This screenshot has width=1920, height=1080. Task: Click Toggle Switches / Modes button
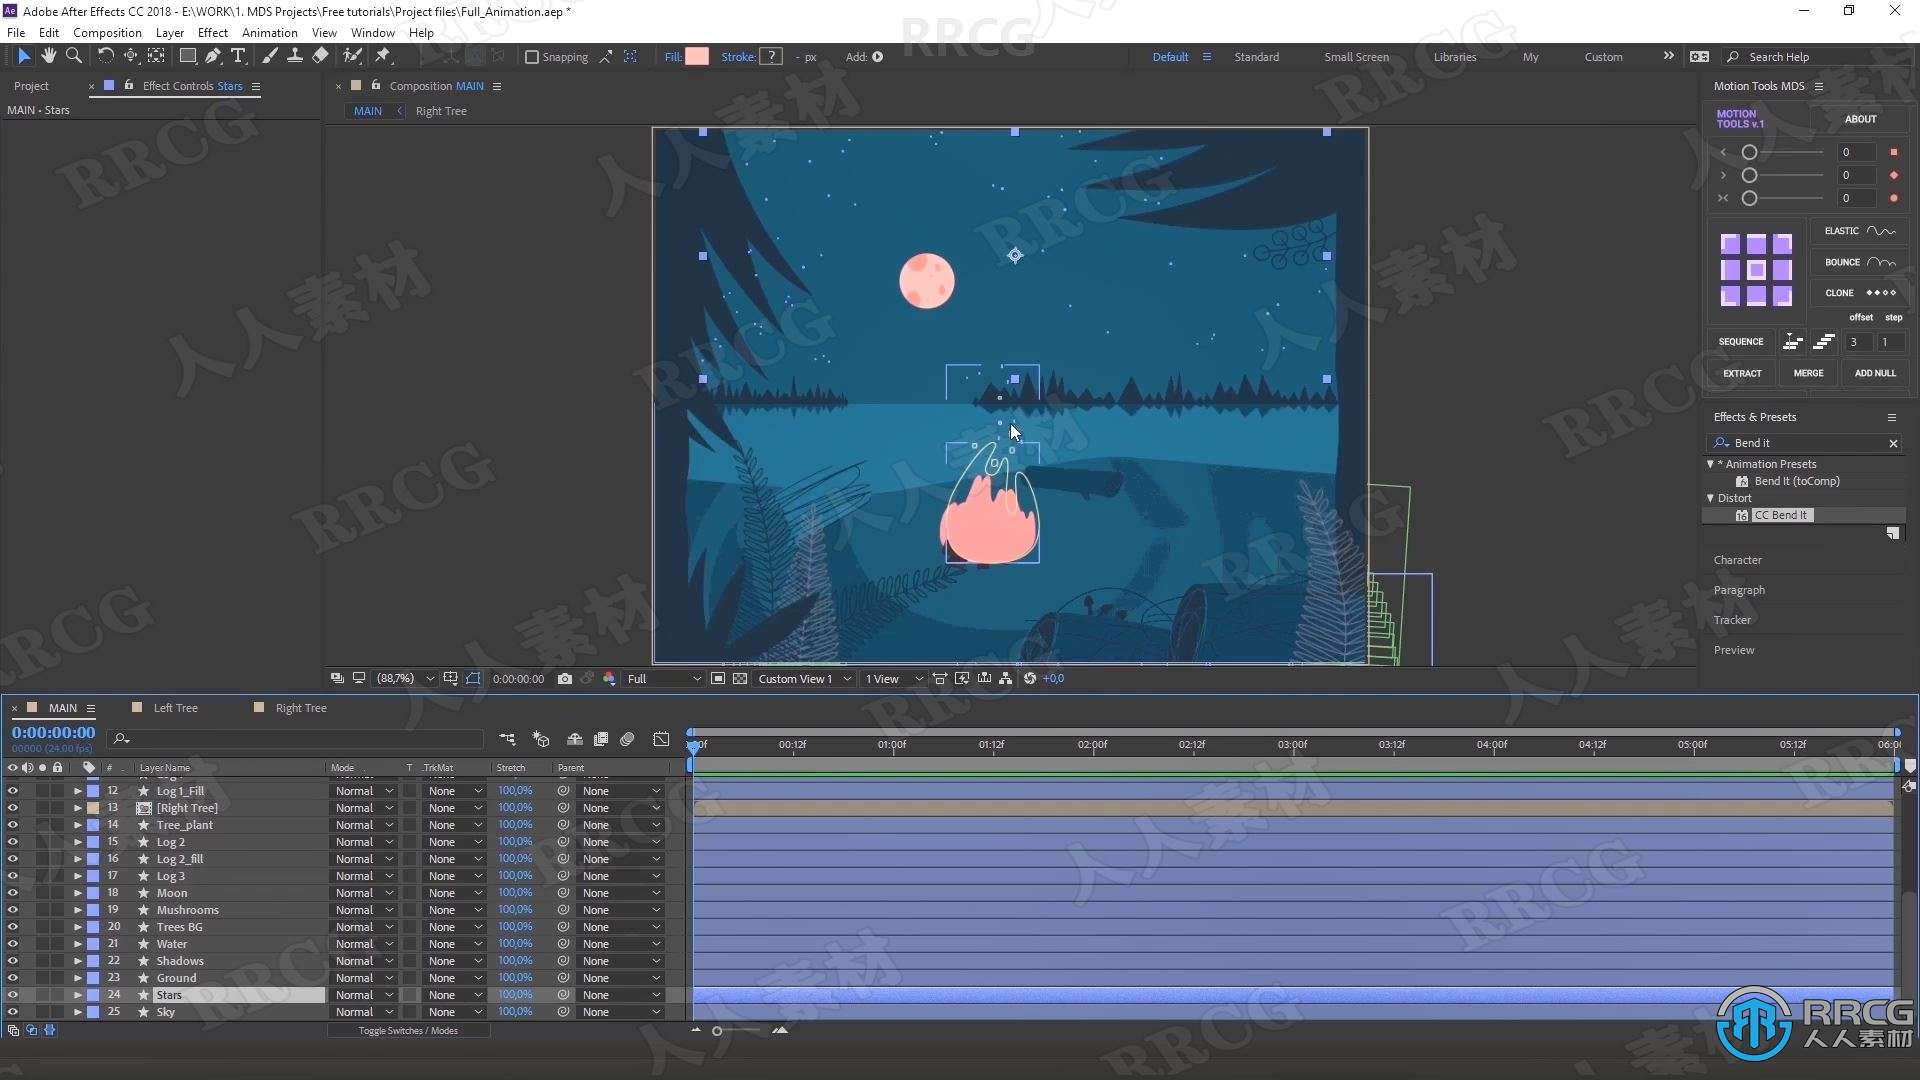(408, 1031)
